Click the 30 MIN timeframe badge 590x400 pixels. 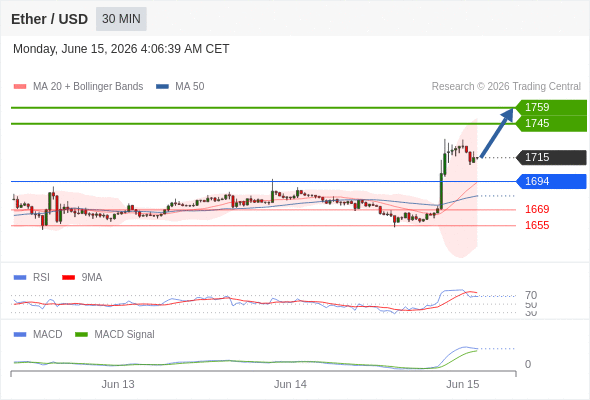(x=121, y=19)
